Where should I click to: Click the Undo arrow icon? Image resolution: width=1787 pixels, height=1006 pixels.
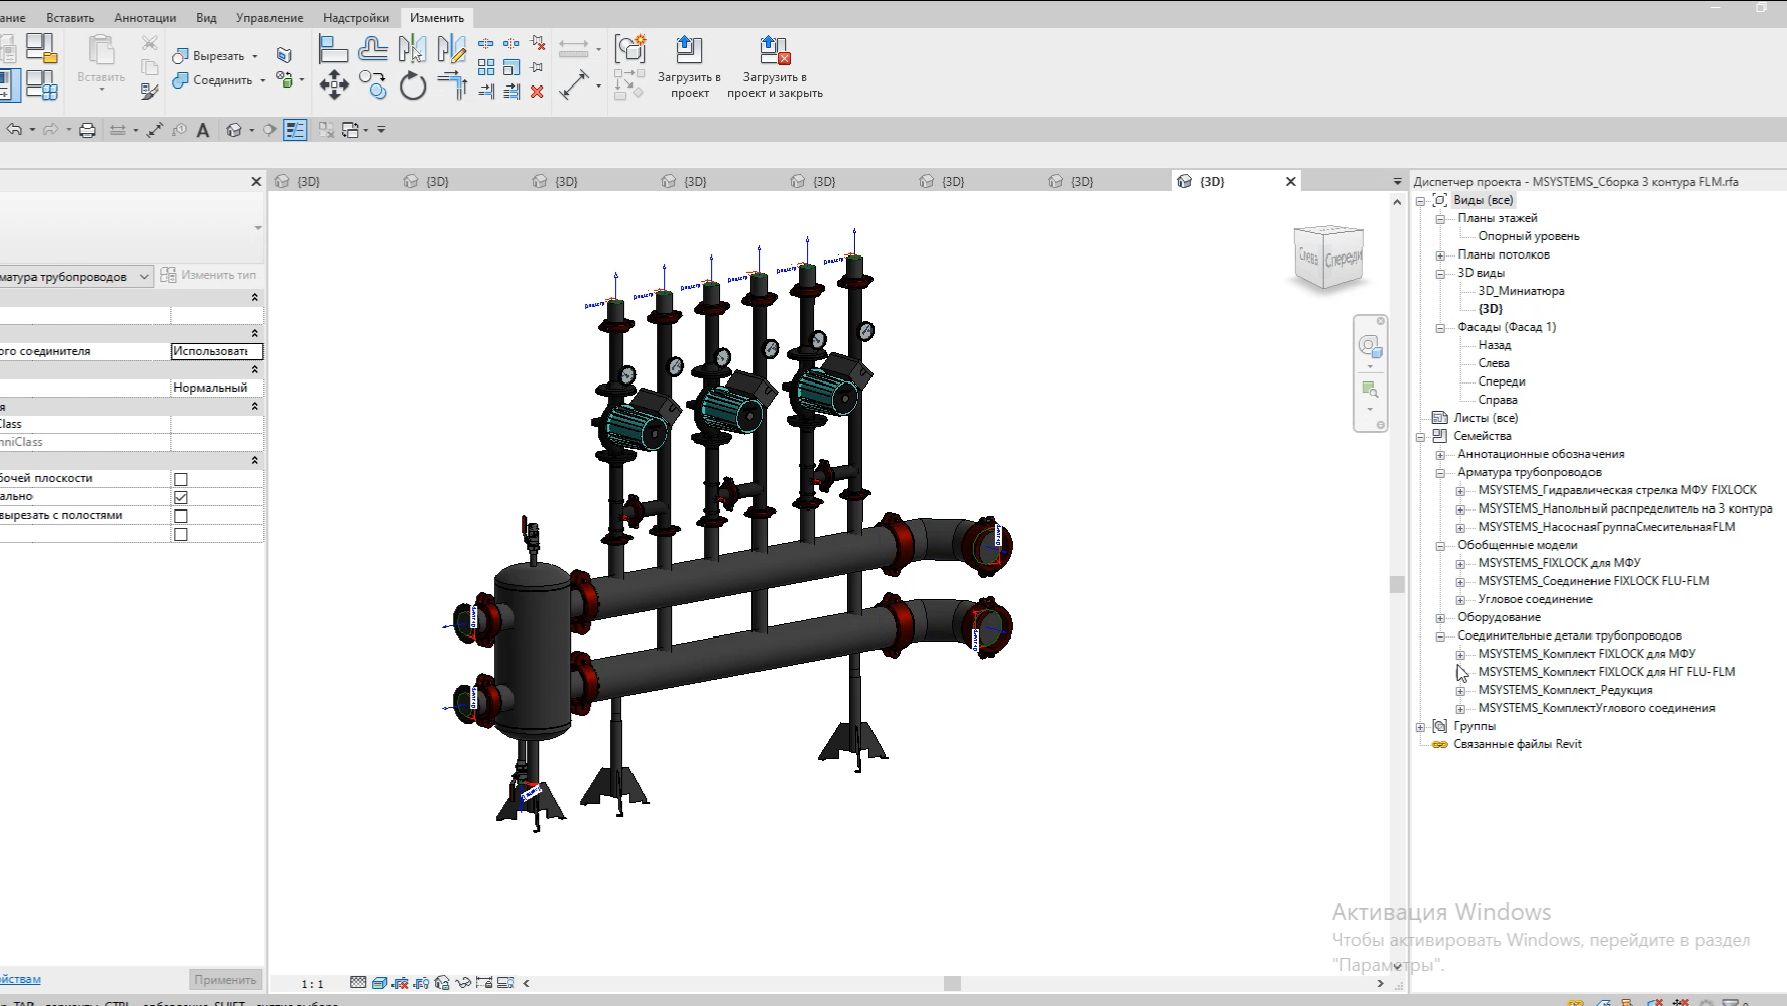[14, 130]
